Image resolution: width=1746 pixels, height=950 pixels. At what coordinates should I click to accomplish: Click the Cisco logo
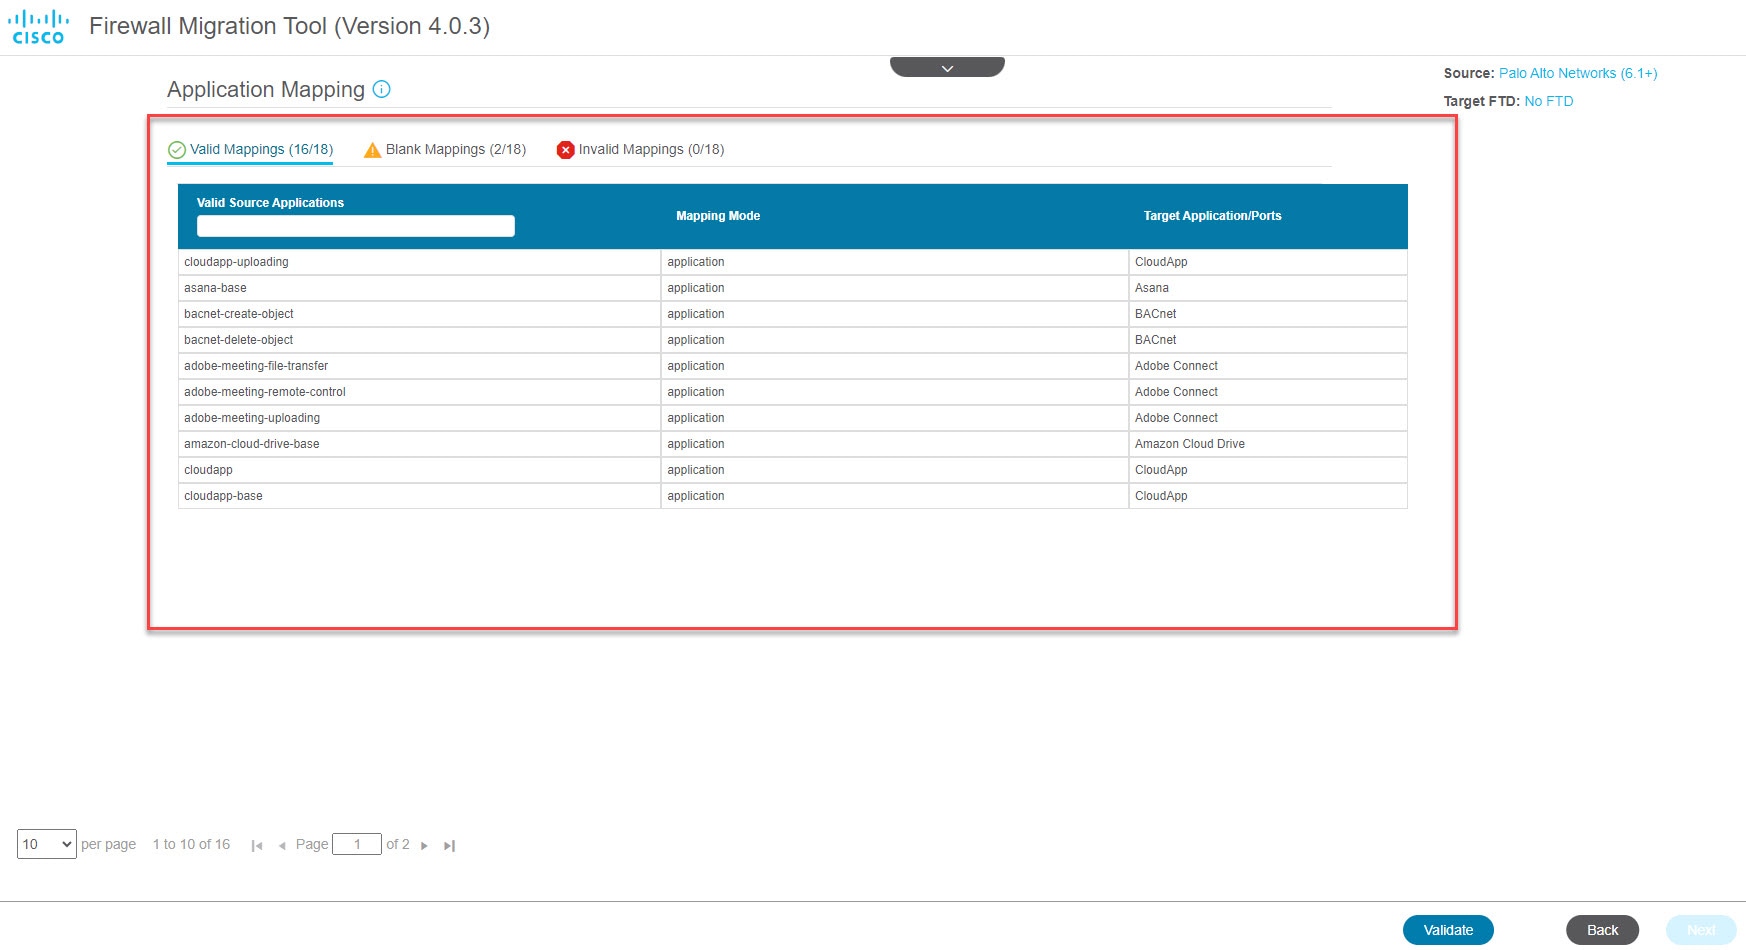pos(38,27)
